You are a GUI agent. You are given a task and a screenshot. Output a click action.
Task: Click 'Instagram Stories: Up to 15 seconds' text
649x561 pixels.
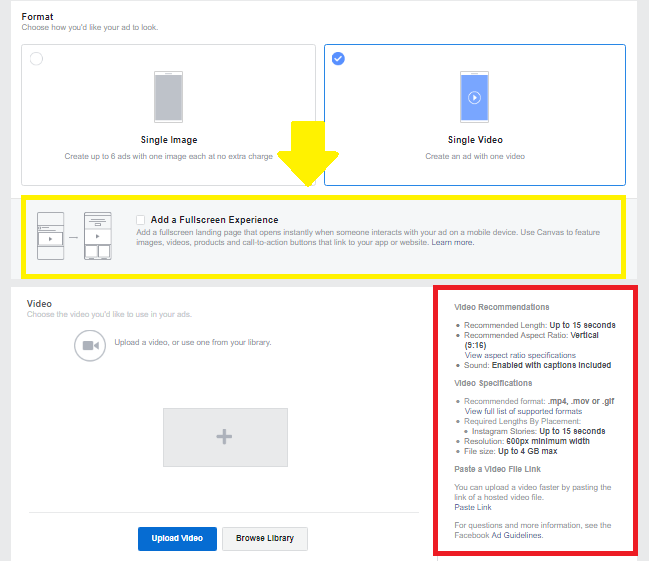click(538, 431)
